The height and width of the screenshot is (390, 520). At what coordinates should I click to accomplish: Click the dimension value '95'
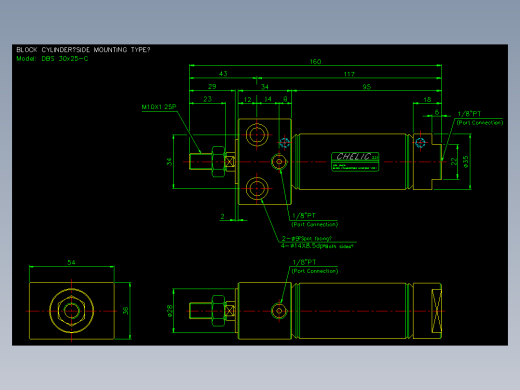tap(366, 87)
